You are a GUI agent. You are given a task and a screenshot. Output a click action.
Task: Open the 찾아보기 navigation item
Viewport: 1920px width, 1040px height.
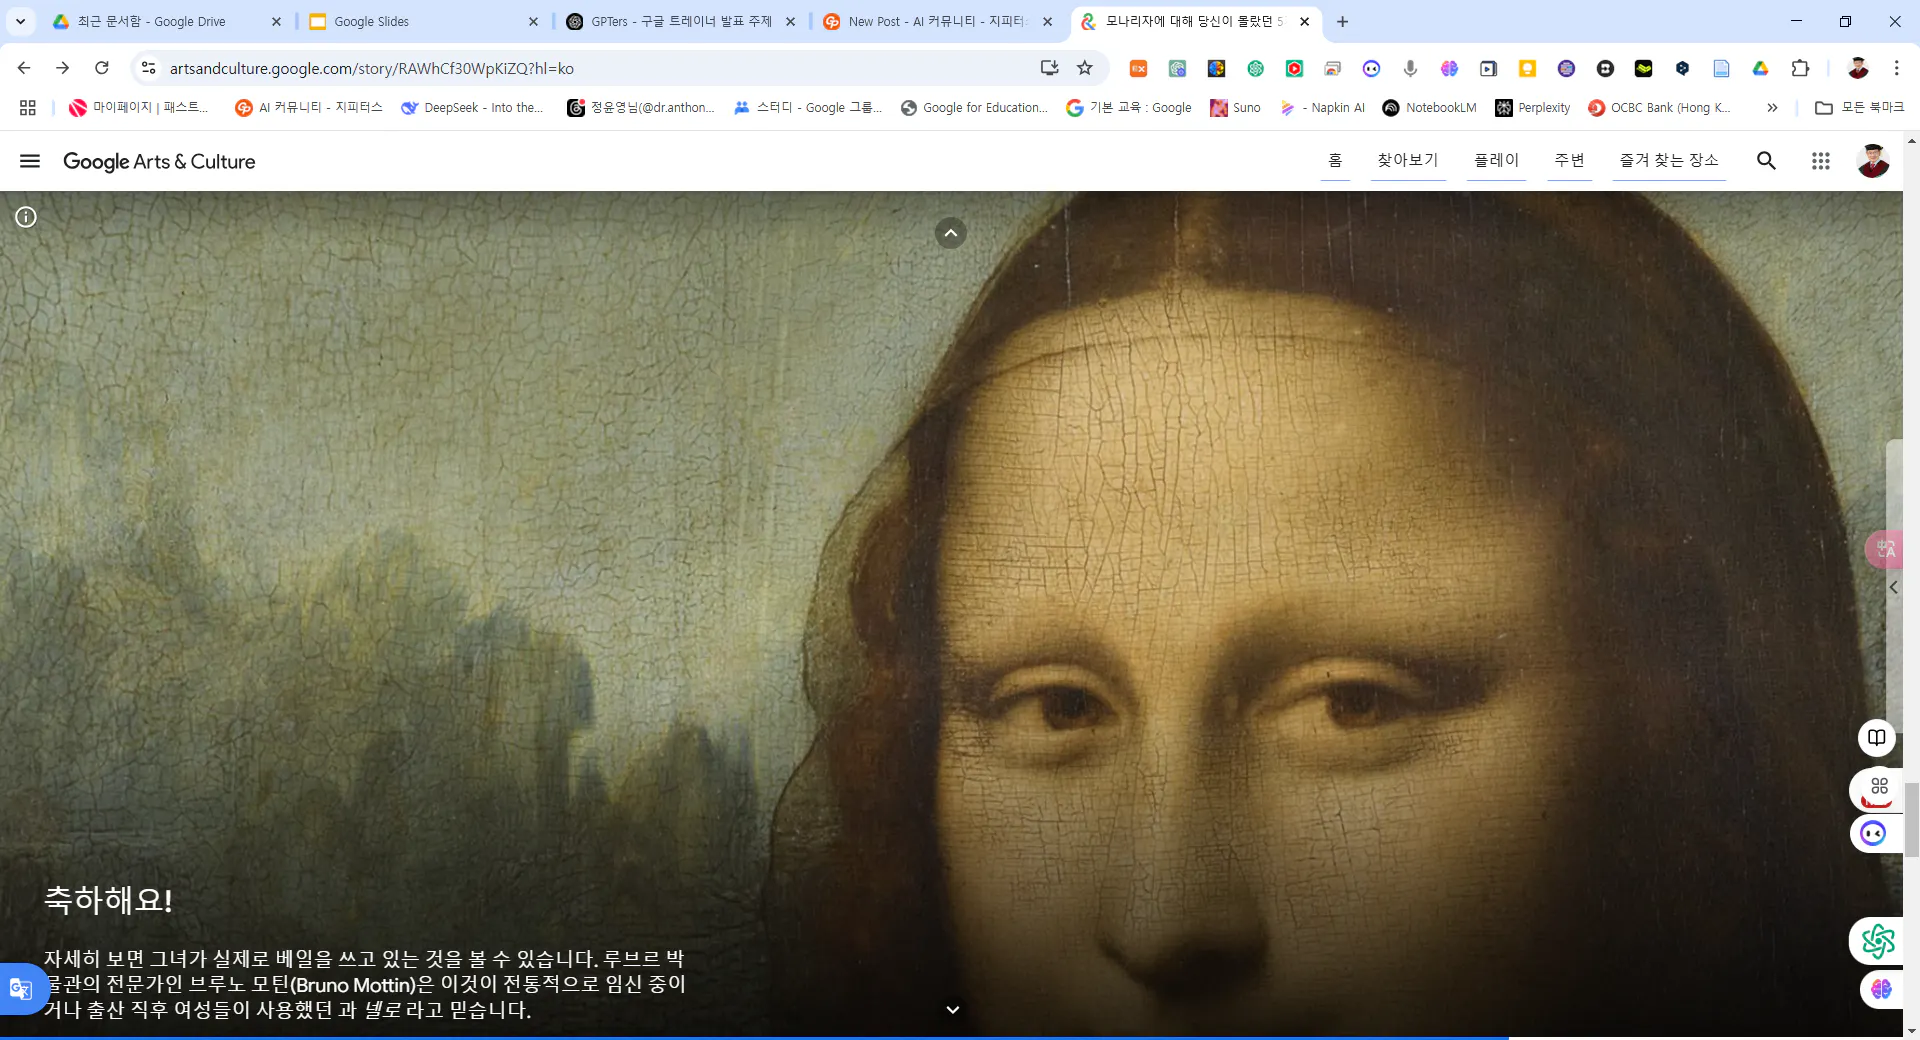[x=1407, y=160]
